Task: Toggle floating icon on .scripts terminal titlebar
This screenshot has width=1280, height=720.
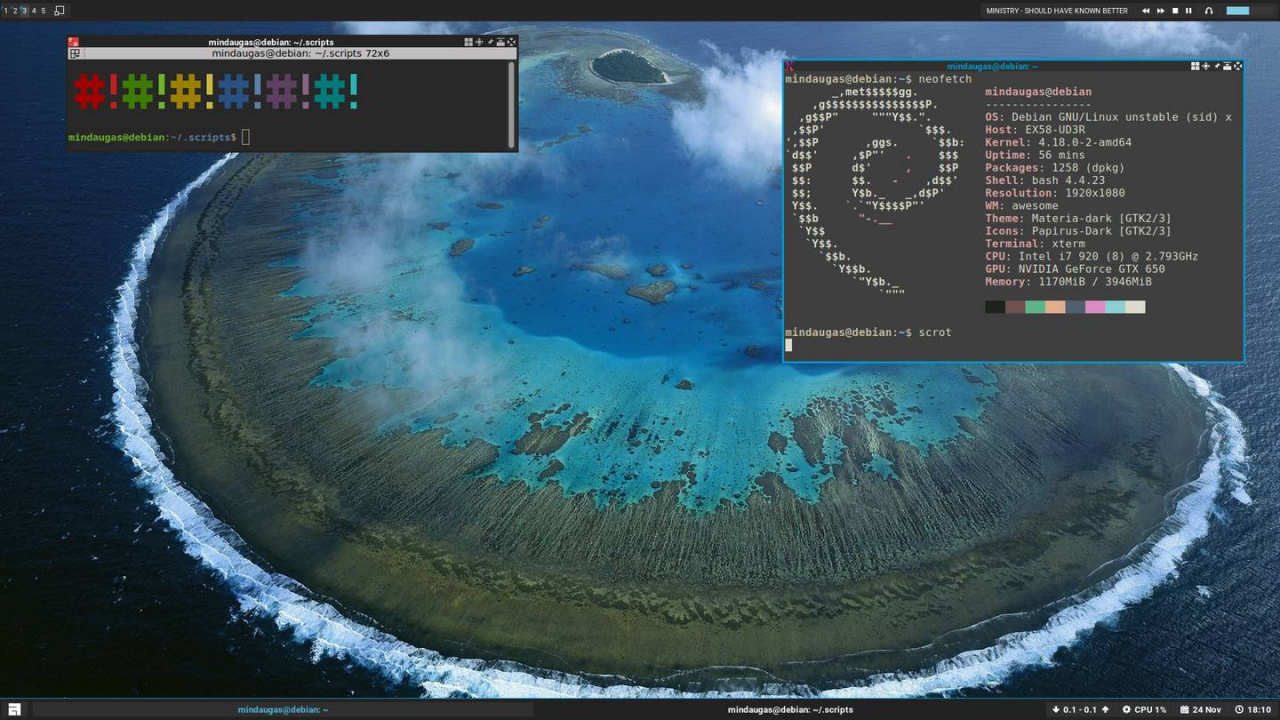Action: [468, 42]
